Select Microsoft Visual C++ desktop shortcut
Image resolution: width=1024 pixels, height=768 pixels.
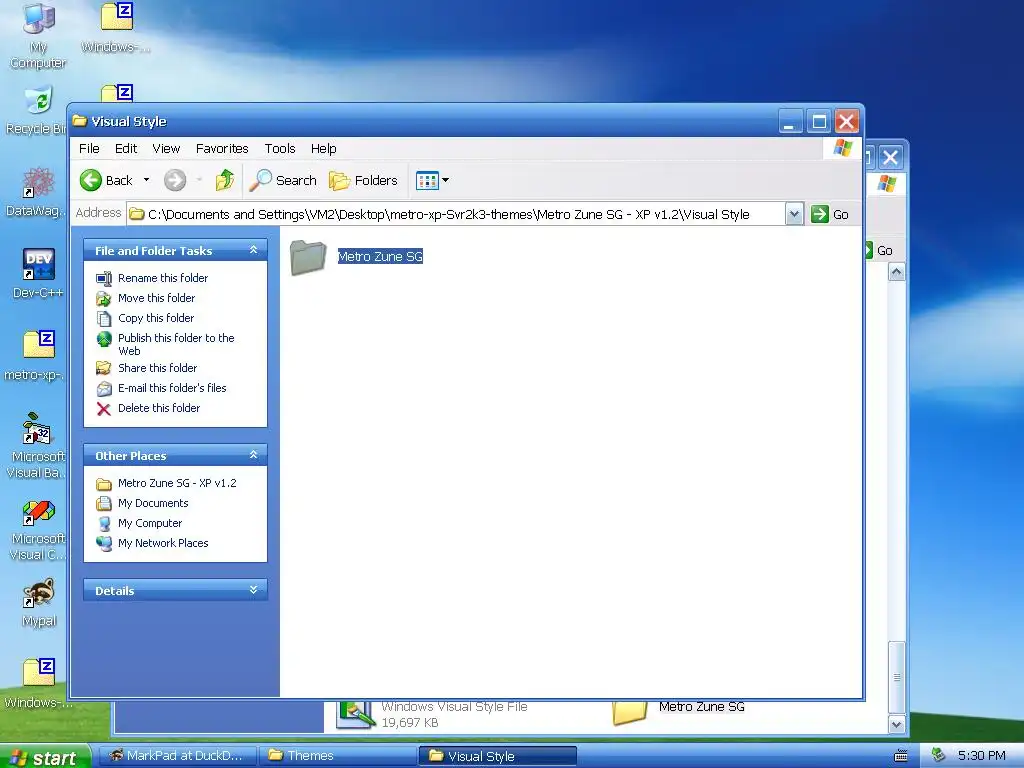tap(39, 529)
